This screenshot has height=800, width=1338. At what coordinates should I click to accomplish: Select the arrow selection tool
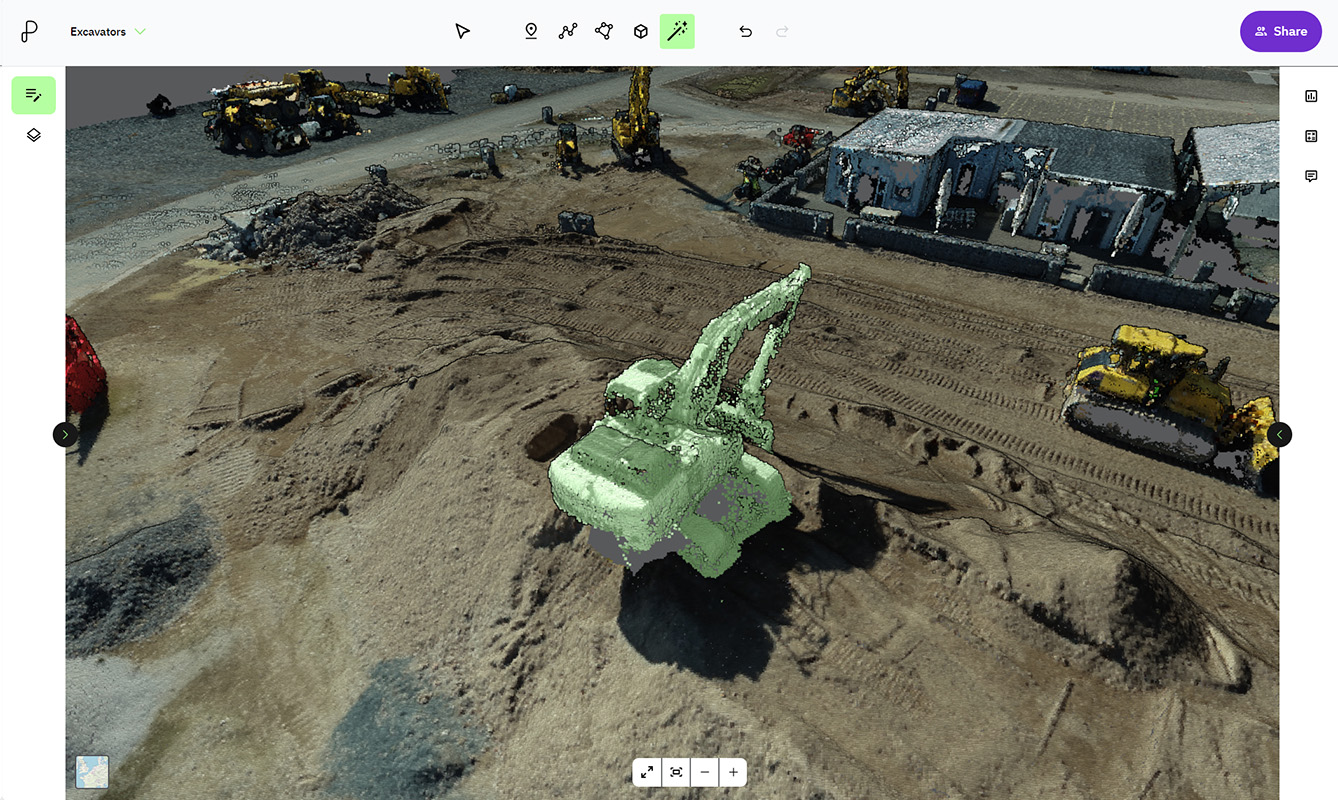coord(462,31)
